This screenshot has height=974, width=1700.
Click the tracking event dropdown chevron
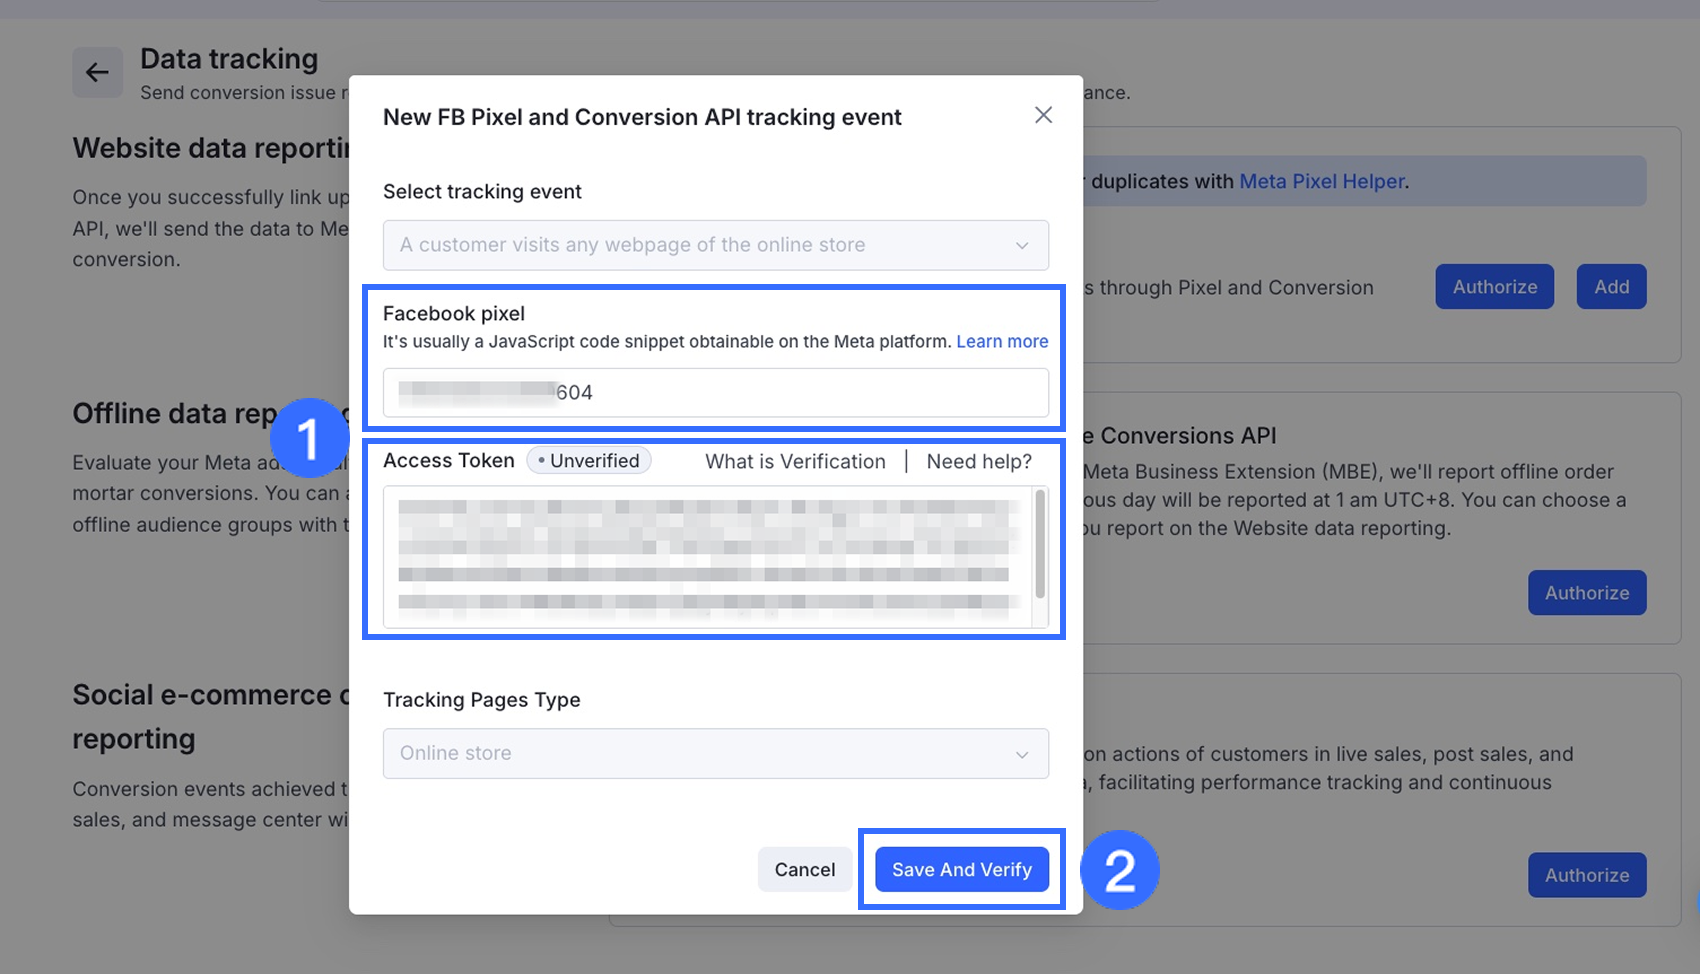(1022, 246)
